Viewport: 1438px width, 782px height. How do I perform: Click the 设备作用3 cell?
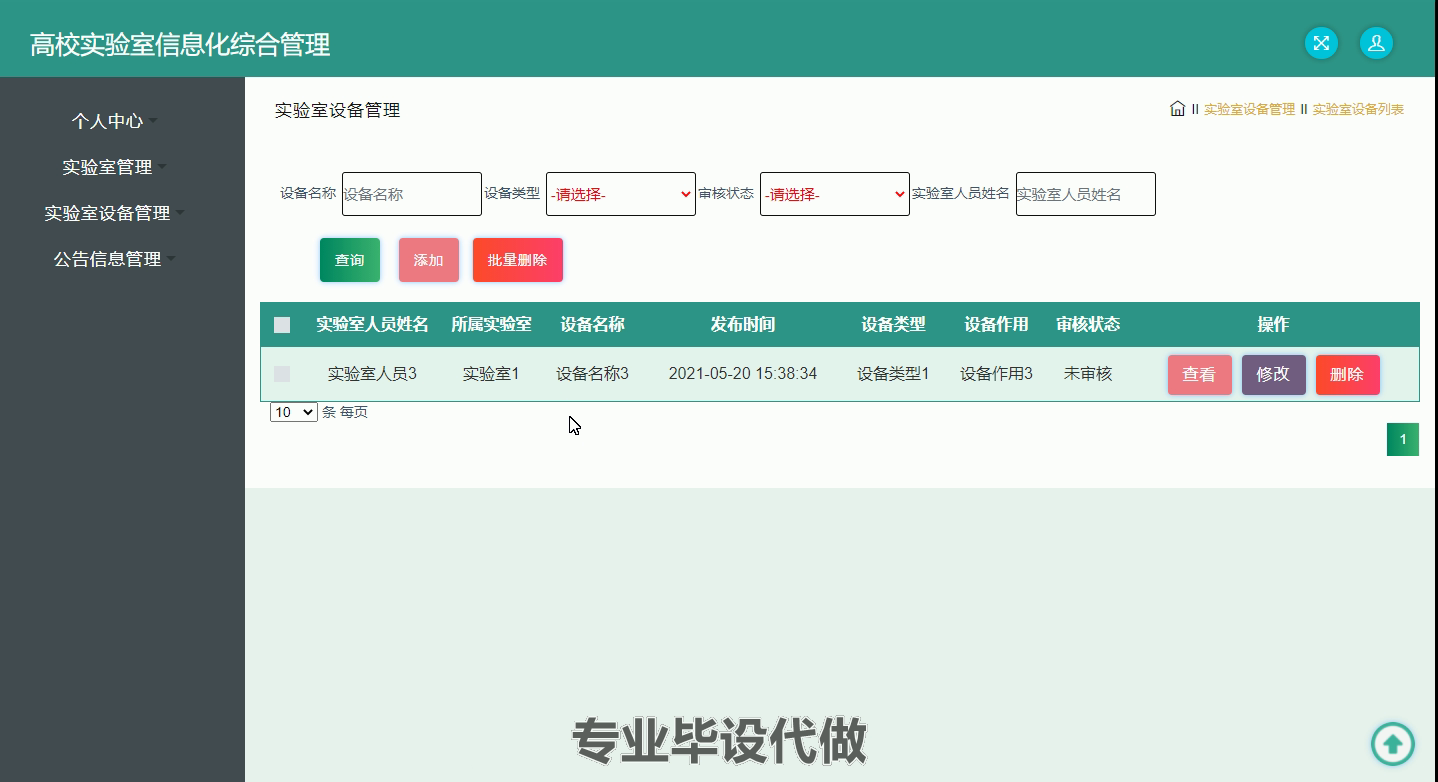pos(996,374)
